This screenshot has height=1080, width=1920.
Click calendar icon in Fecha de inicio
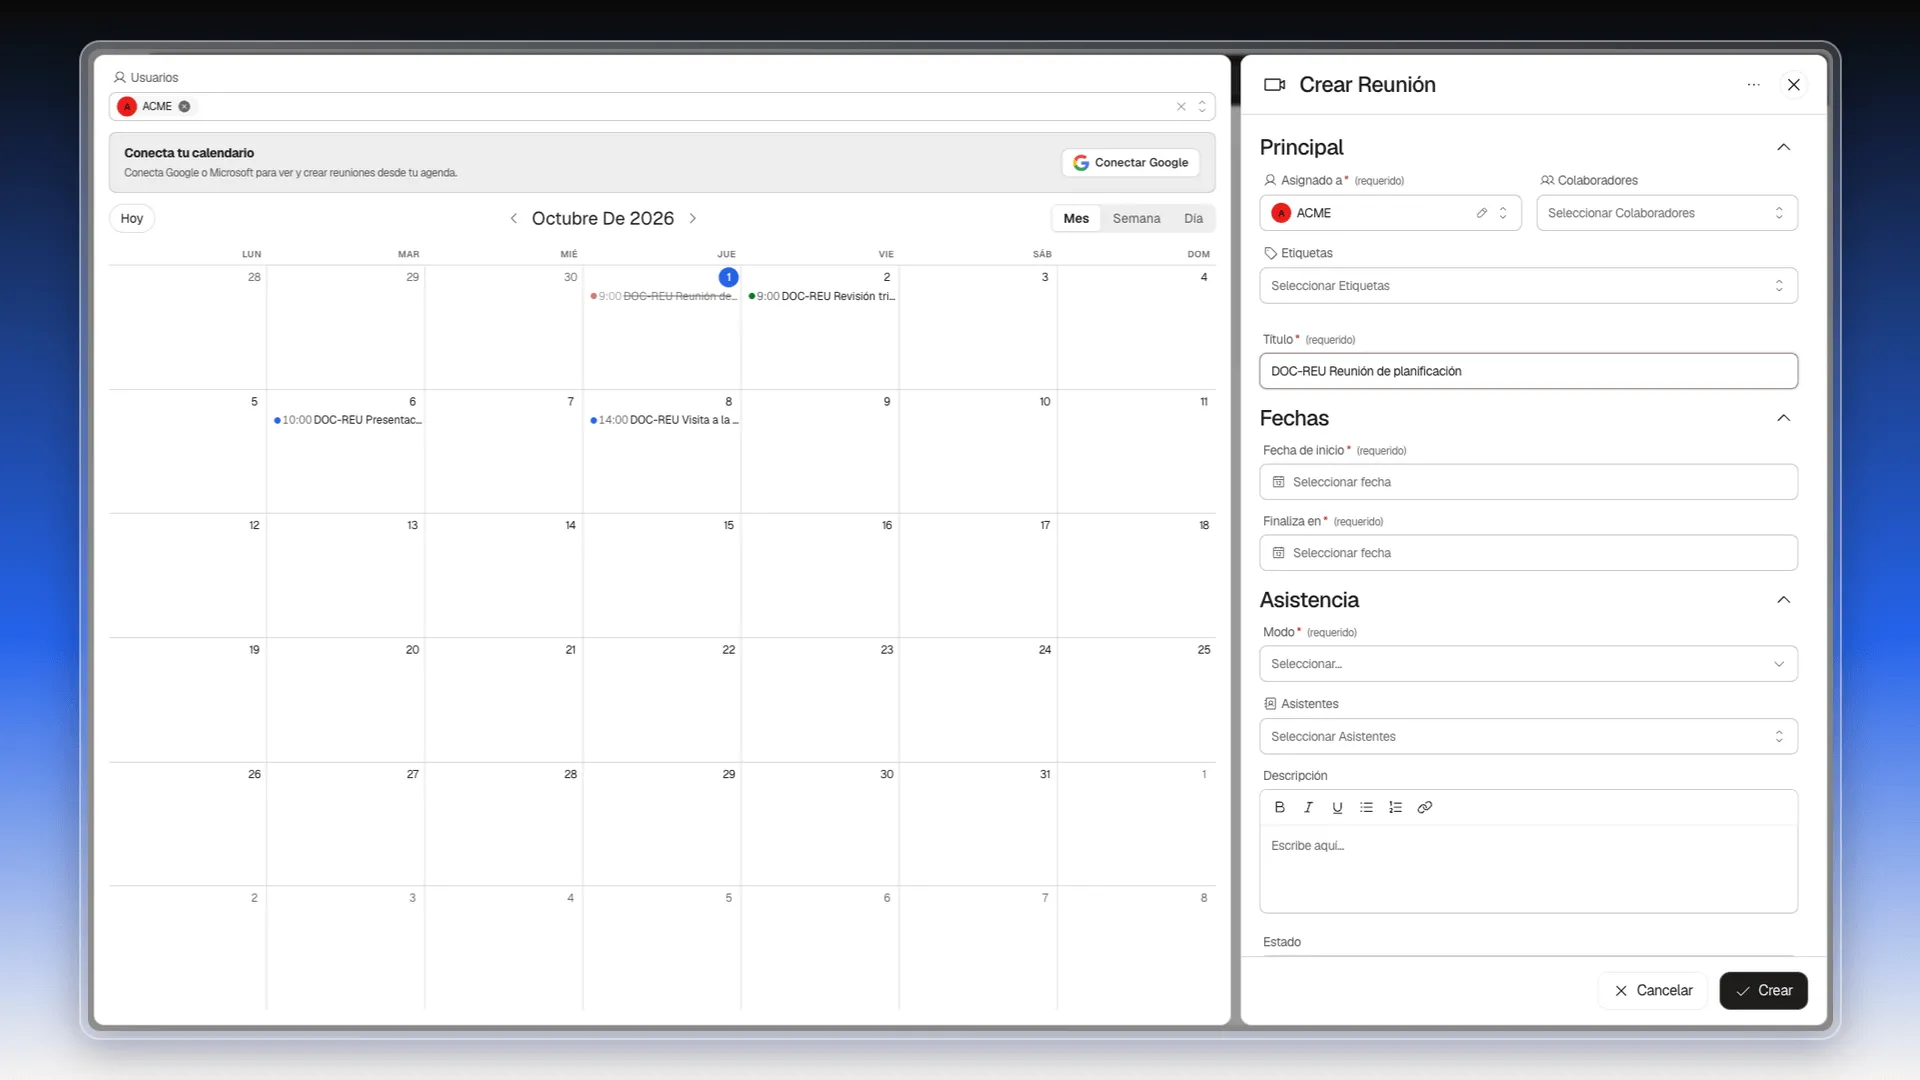click(x=1278, y=482)
